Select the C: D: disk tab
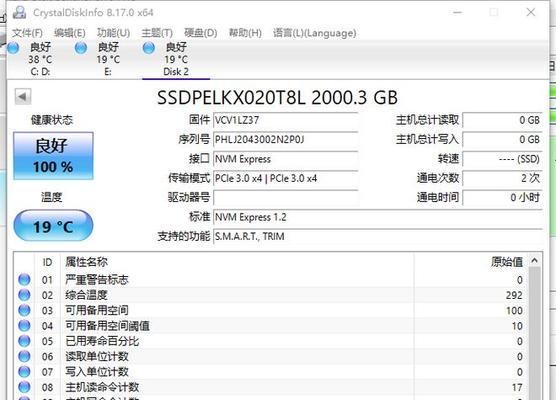Image resolution: width=556 pixels, height=400 pixels. [40, 59]
